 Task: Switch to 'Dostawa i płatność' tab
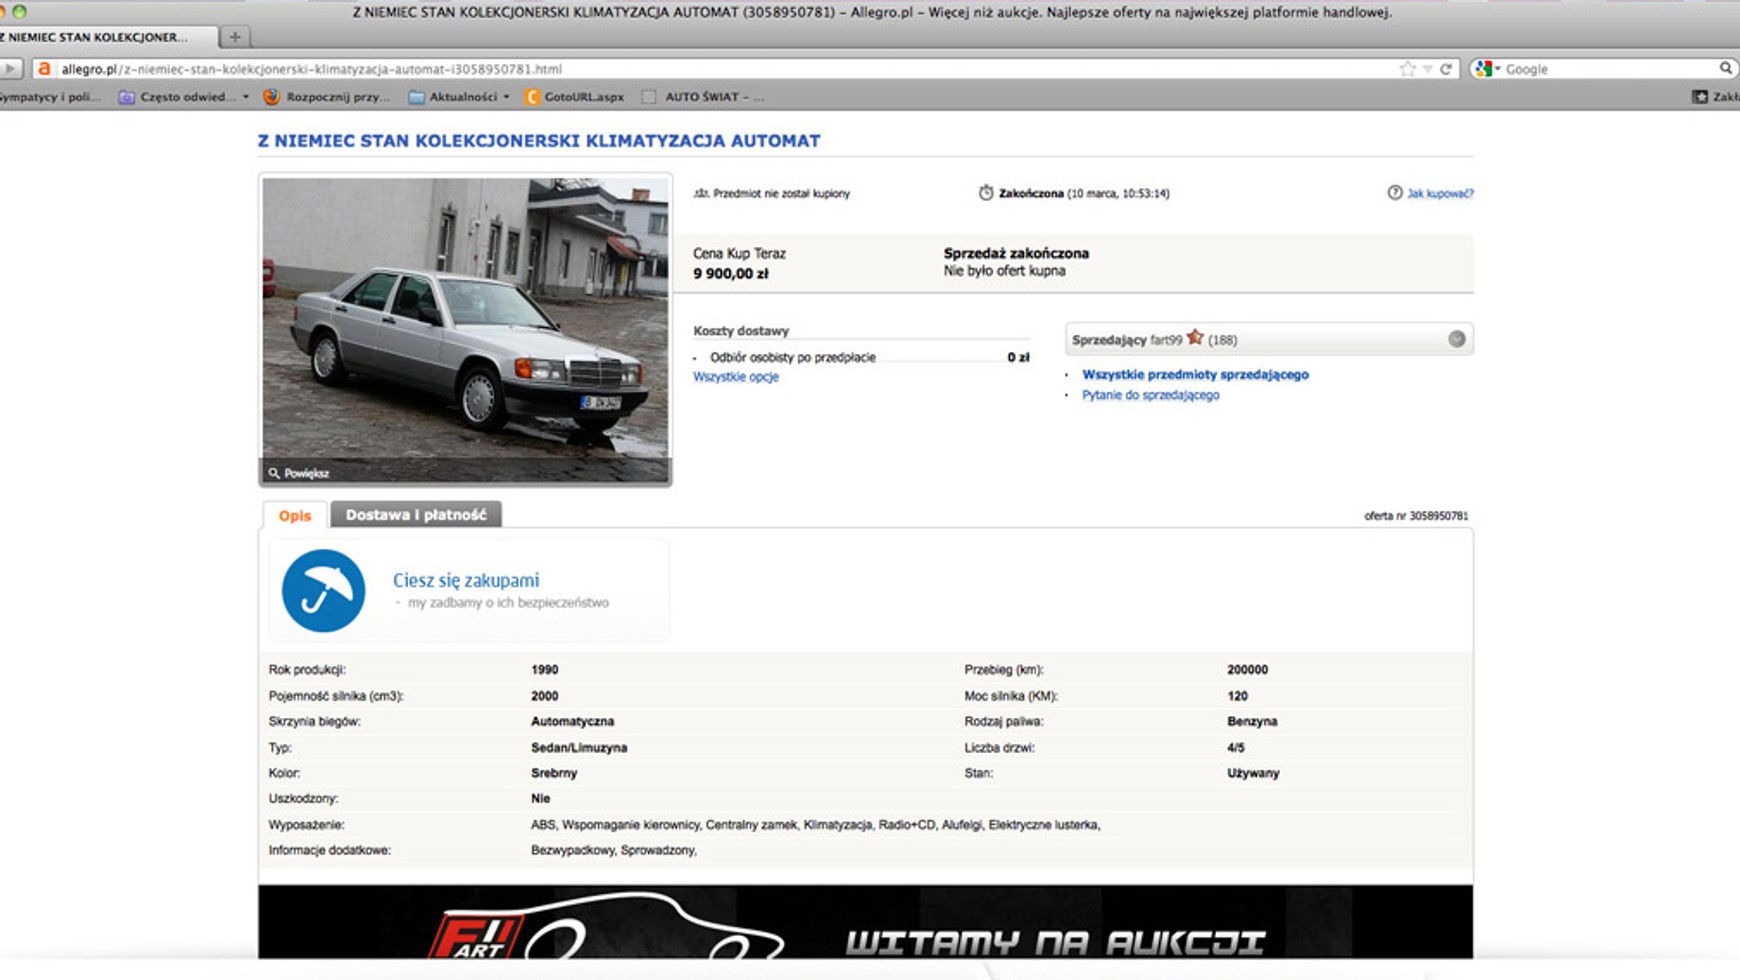(415, 515)
